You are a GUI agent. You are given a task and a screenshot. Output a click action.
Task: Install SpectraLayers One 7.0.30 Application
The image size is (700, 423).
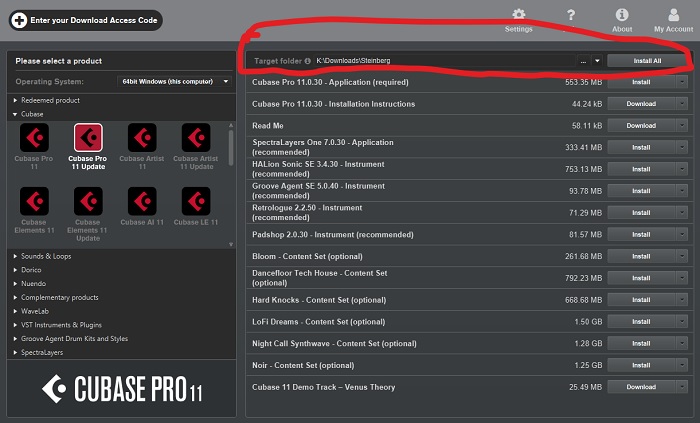(x=641, y=147)
